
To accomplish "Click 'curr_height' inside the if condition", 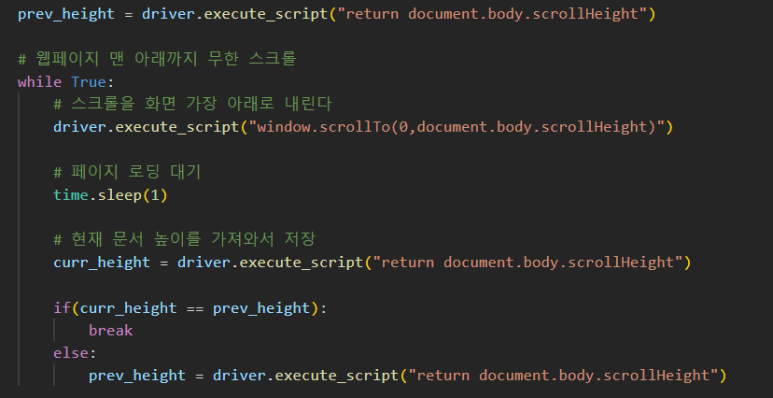I will [x=128, y=308].
